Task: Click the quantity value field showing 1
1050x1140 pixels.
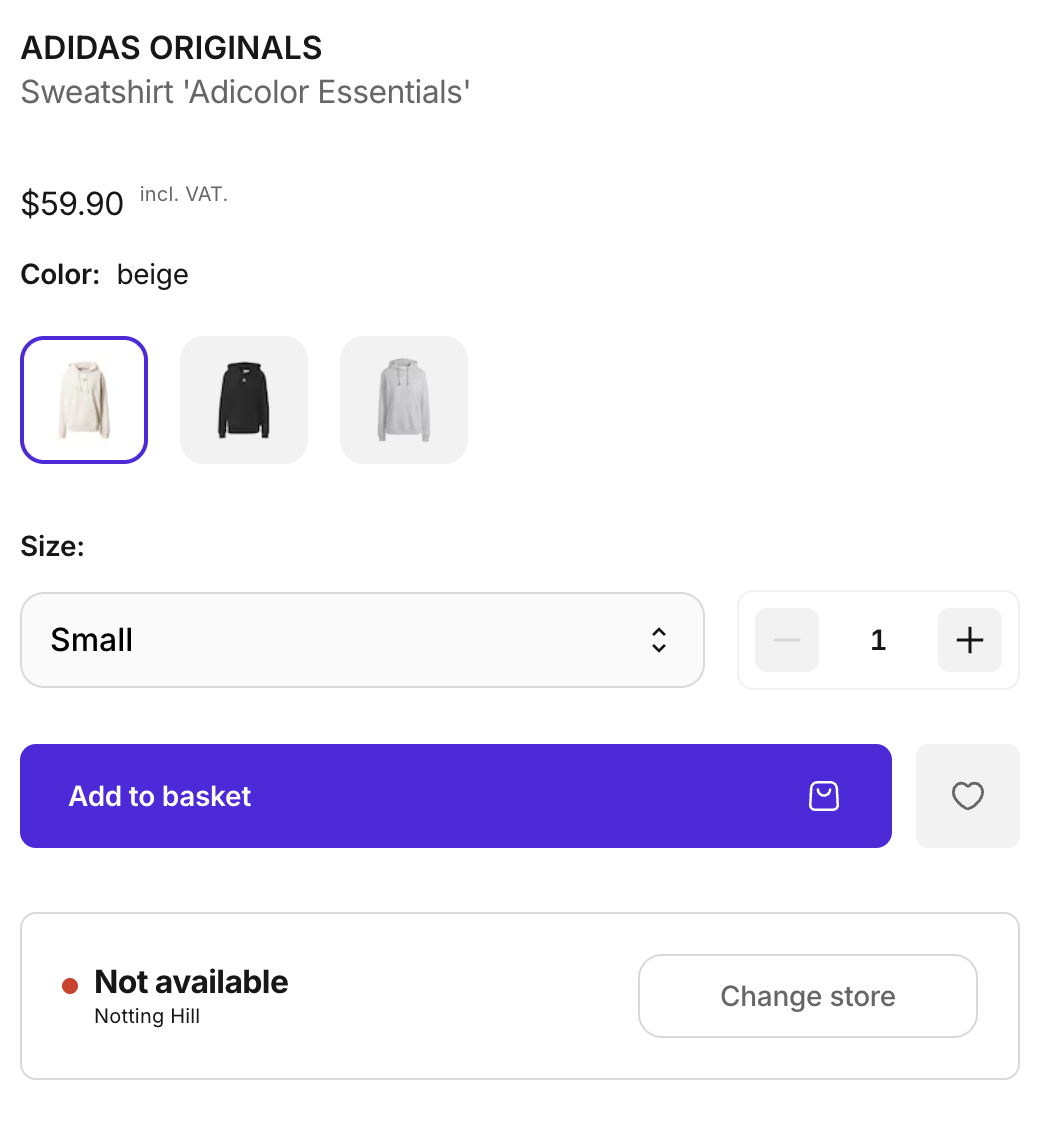Action: 878,640
